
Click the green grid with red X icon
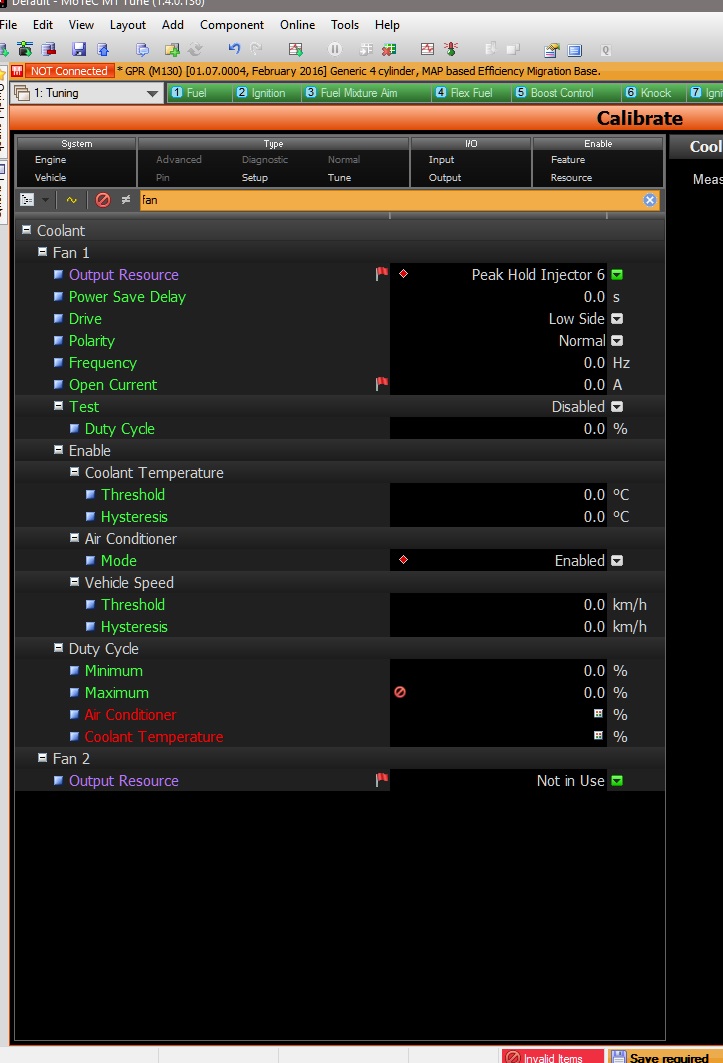[389, 49]
